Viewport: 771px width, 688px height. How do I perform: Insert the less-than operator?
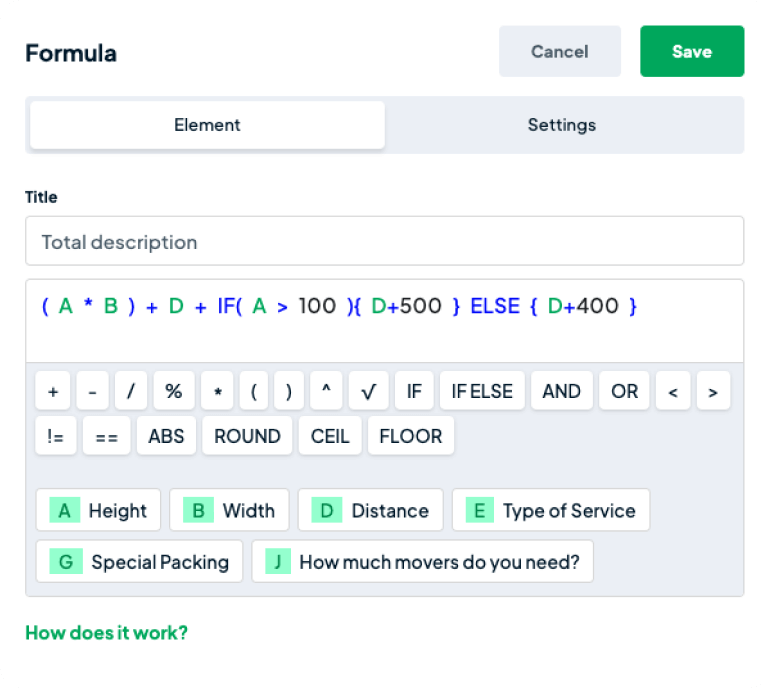[673, 391]
